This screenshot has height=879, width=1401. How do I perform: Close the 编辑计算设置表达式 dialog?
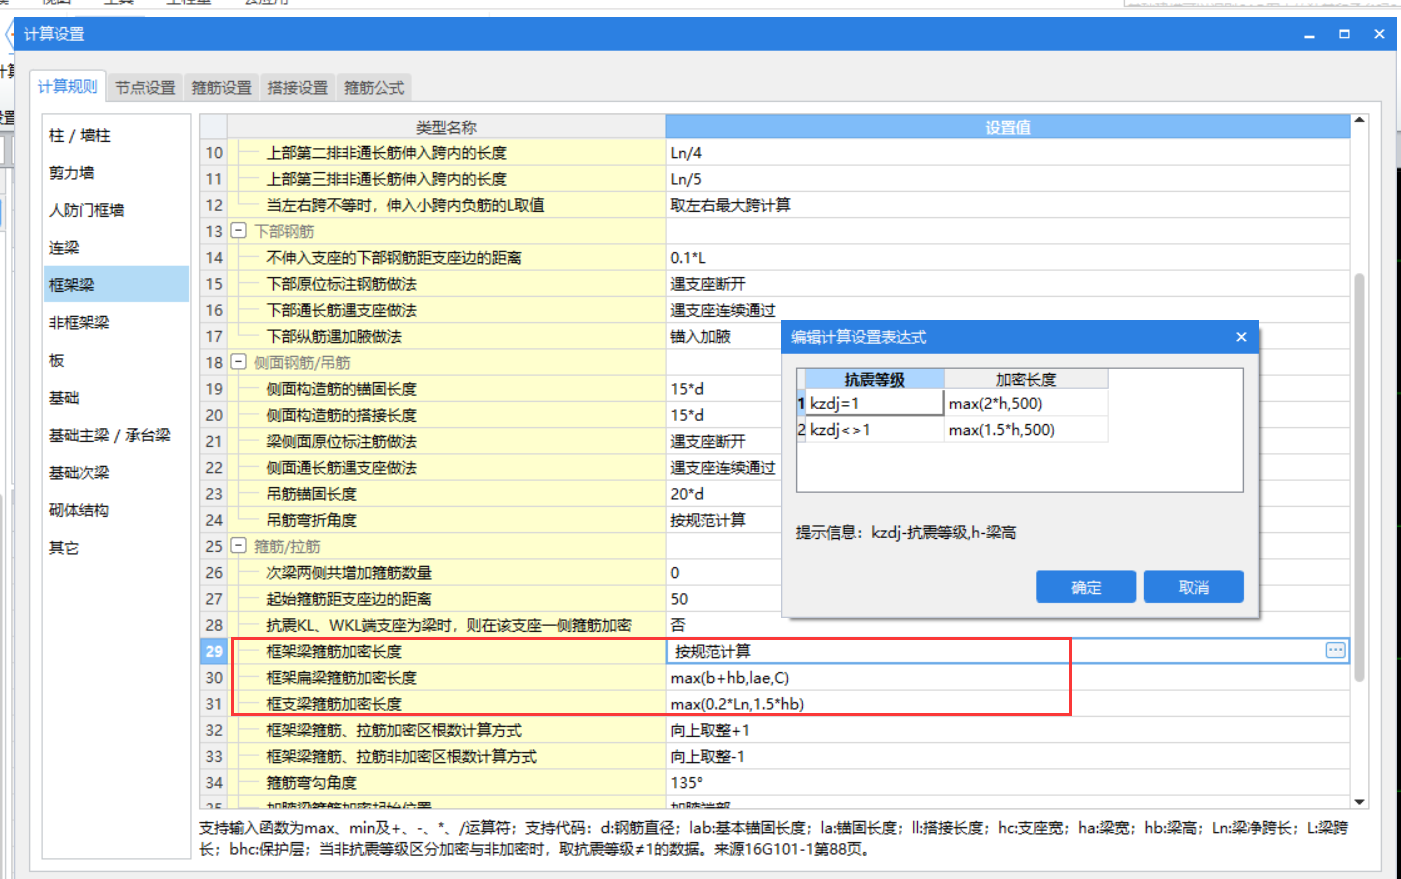[x=1241, y=337]
